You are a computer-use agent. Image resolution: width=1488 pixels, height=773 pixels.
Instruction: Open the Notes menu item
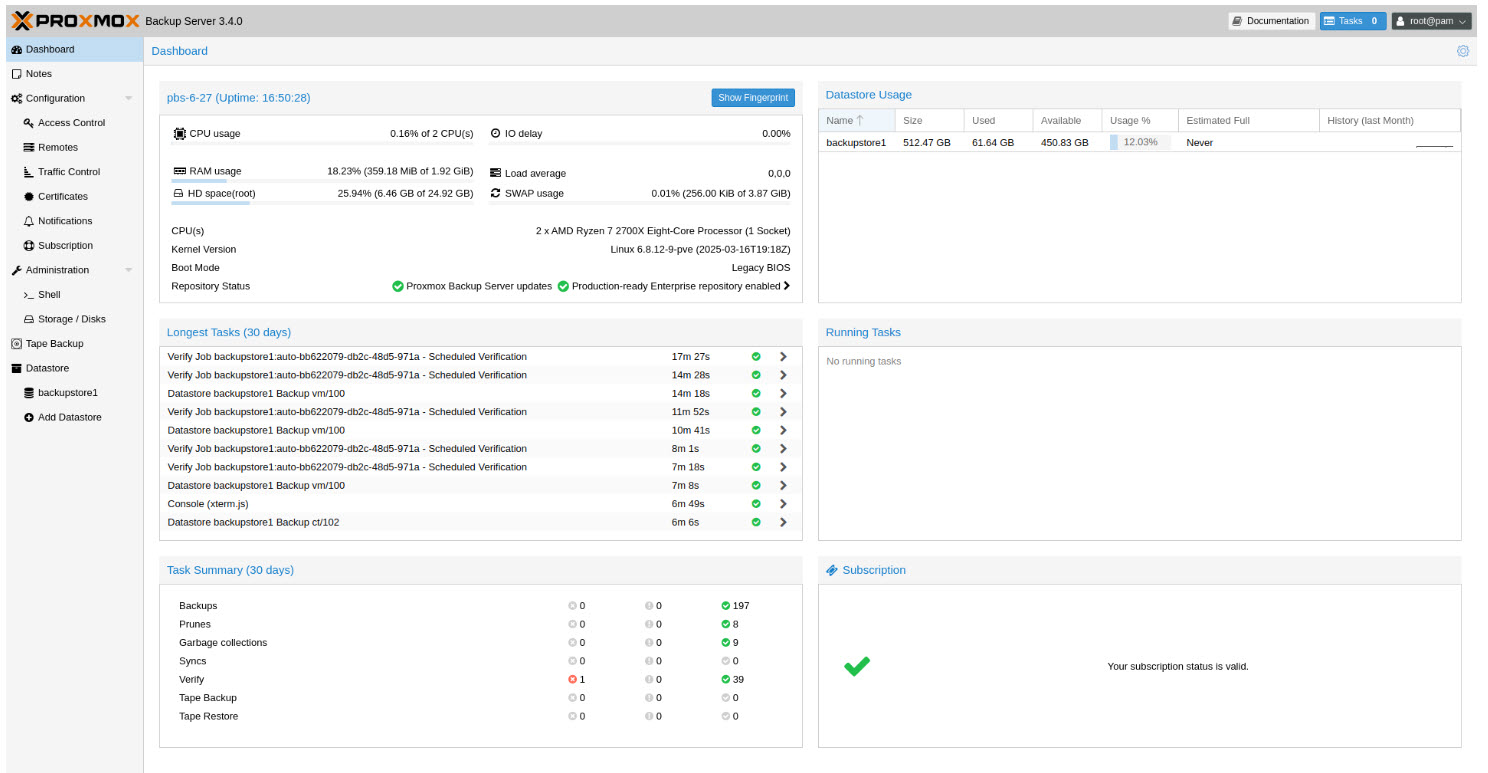[39, 74]
